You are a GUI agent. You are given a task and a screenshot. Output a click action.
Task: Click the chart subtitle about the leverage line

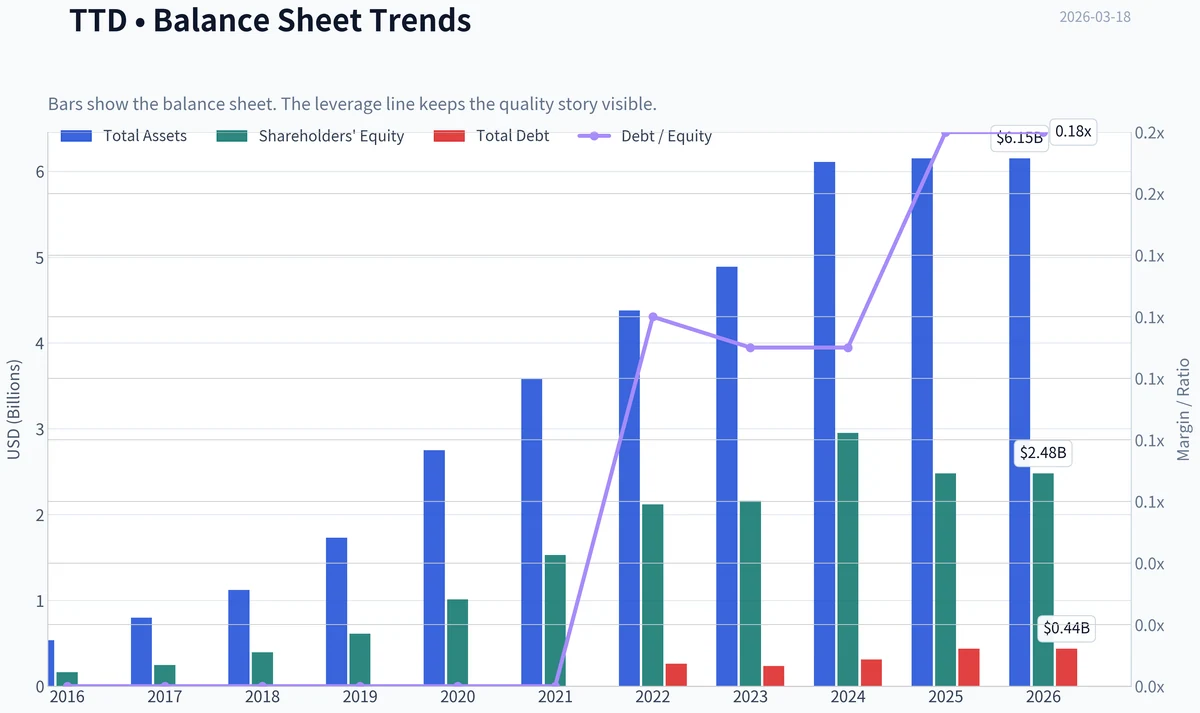pyautogui.click(x=352, y=104)
